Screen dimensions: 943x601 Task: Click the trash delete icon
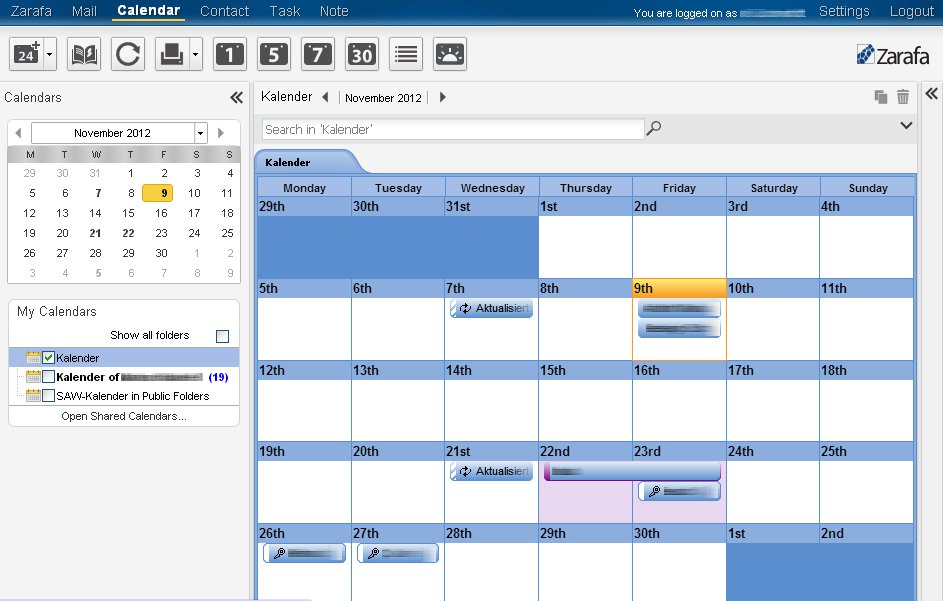pos(903,96)
